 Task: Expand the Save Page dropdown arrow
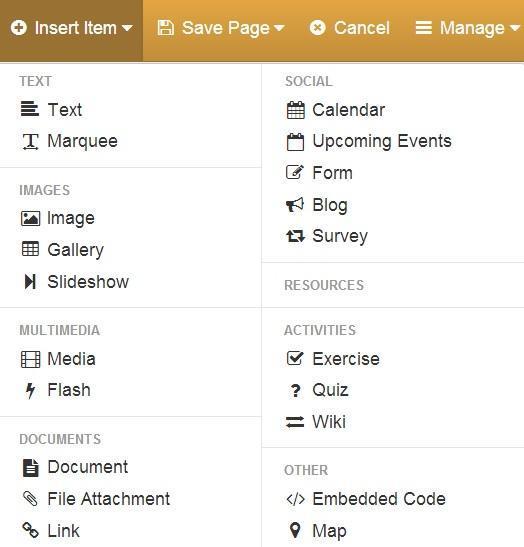click(279, 28)
